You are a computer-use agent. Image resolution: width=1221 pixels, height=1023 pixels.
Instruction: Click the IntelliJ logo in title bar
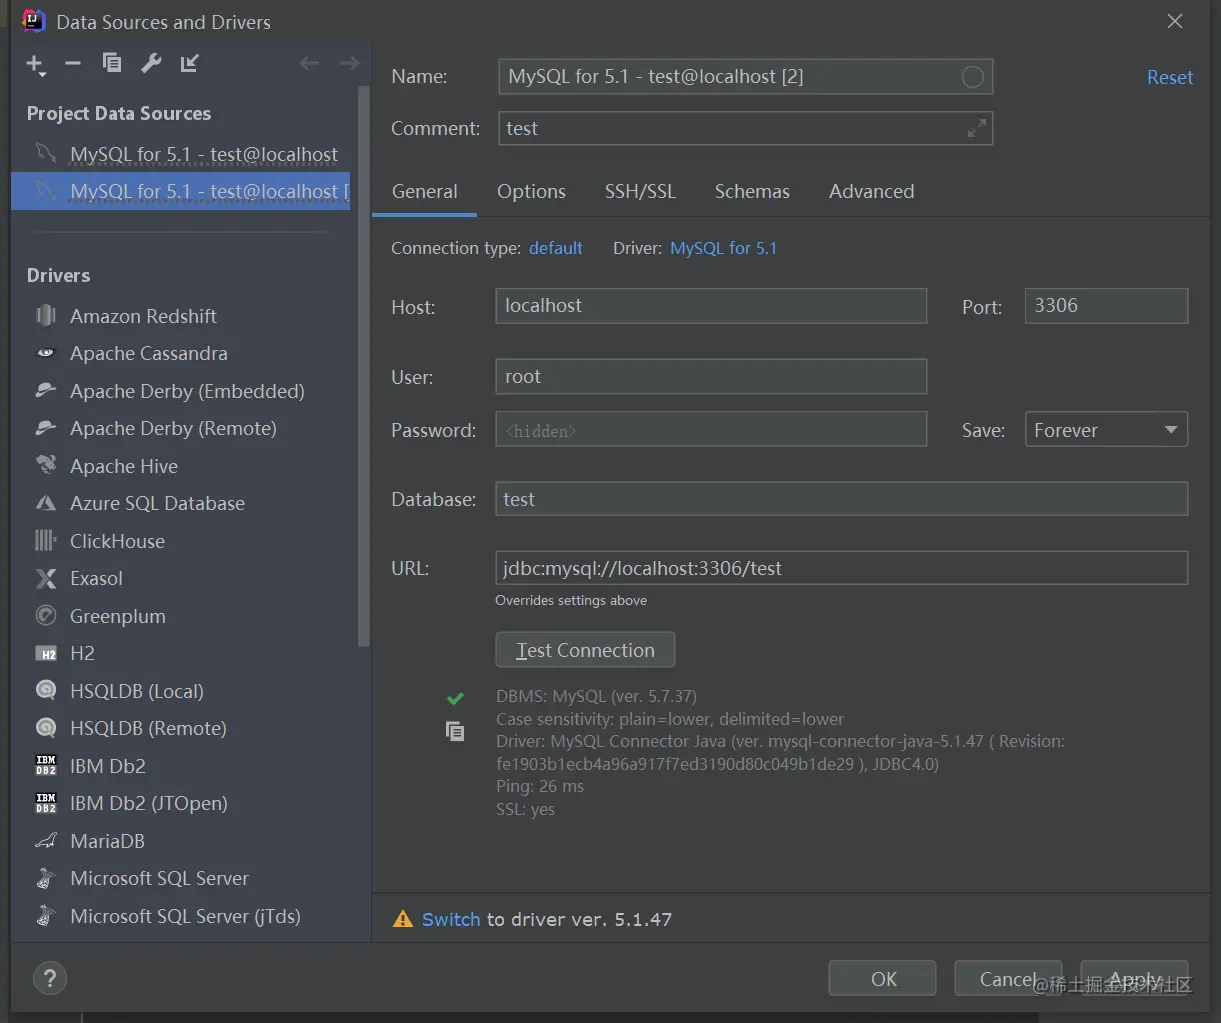tap(33, 21)
